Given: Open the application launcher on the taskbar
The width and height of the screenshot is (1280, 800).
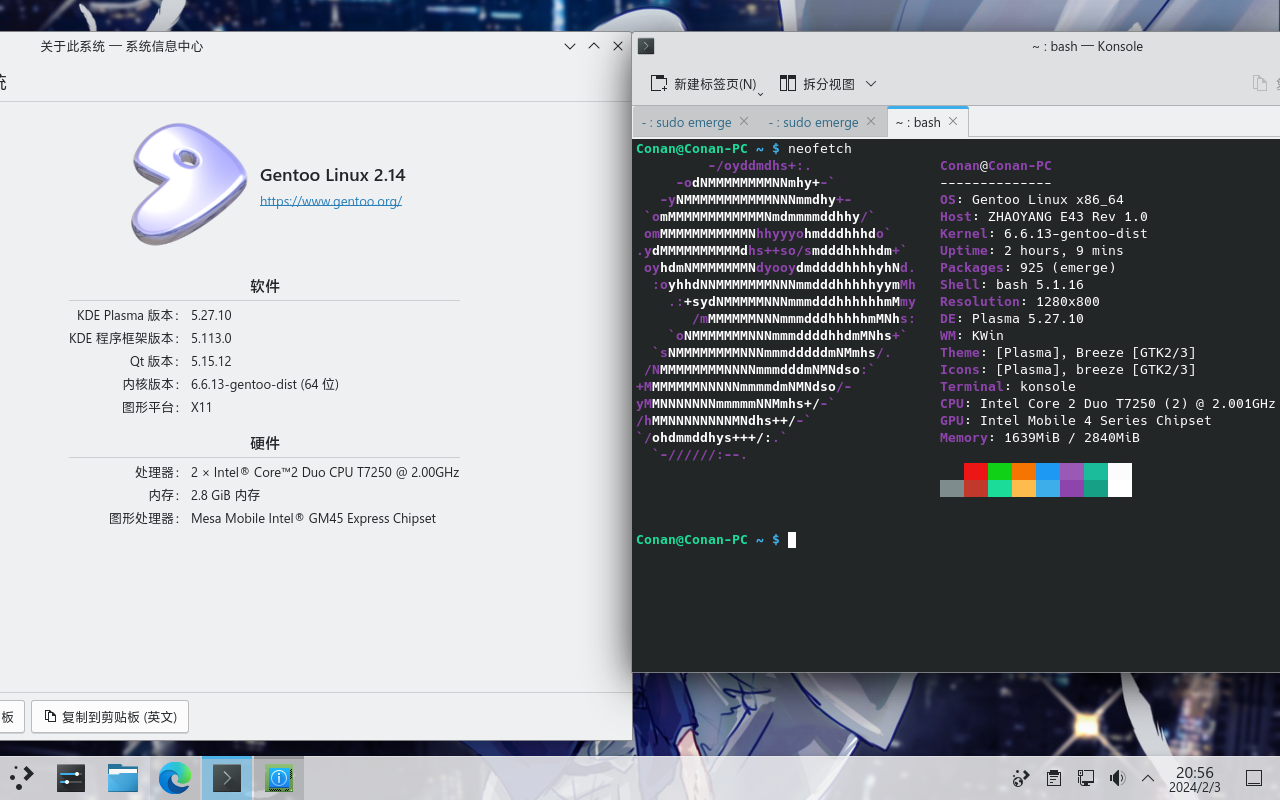Looking at the screenshot, I should 21,777.
